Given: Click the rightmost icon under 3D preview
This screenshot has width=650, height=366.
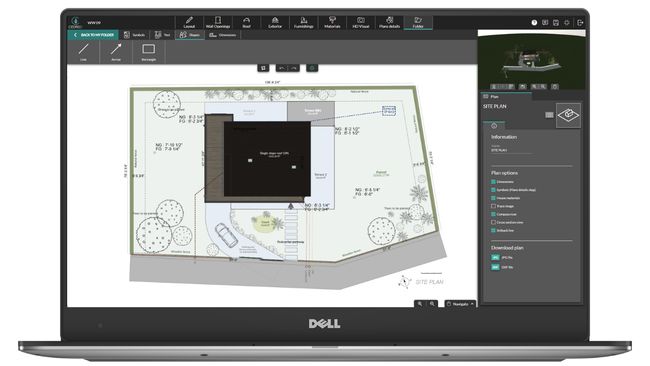Looking at the screenshot, I should (x=555, y=87).
